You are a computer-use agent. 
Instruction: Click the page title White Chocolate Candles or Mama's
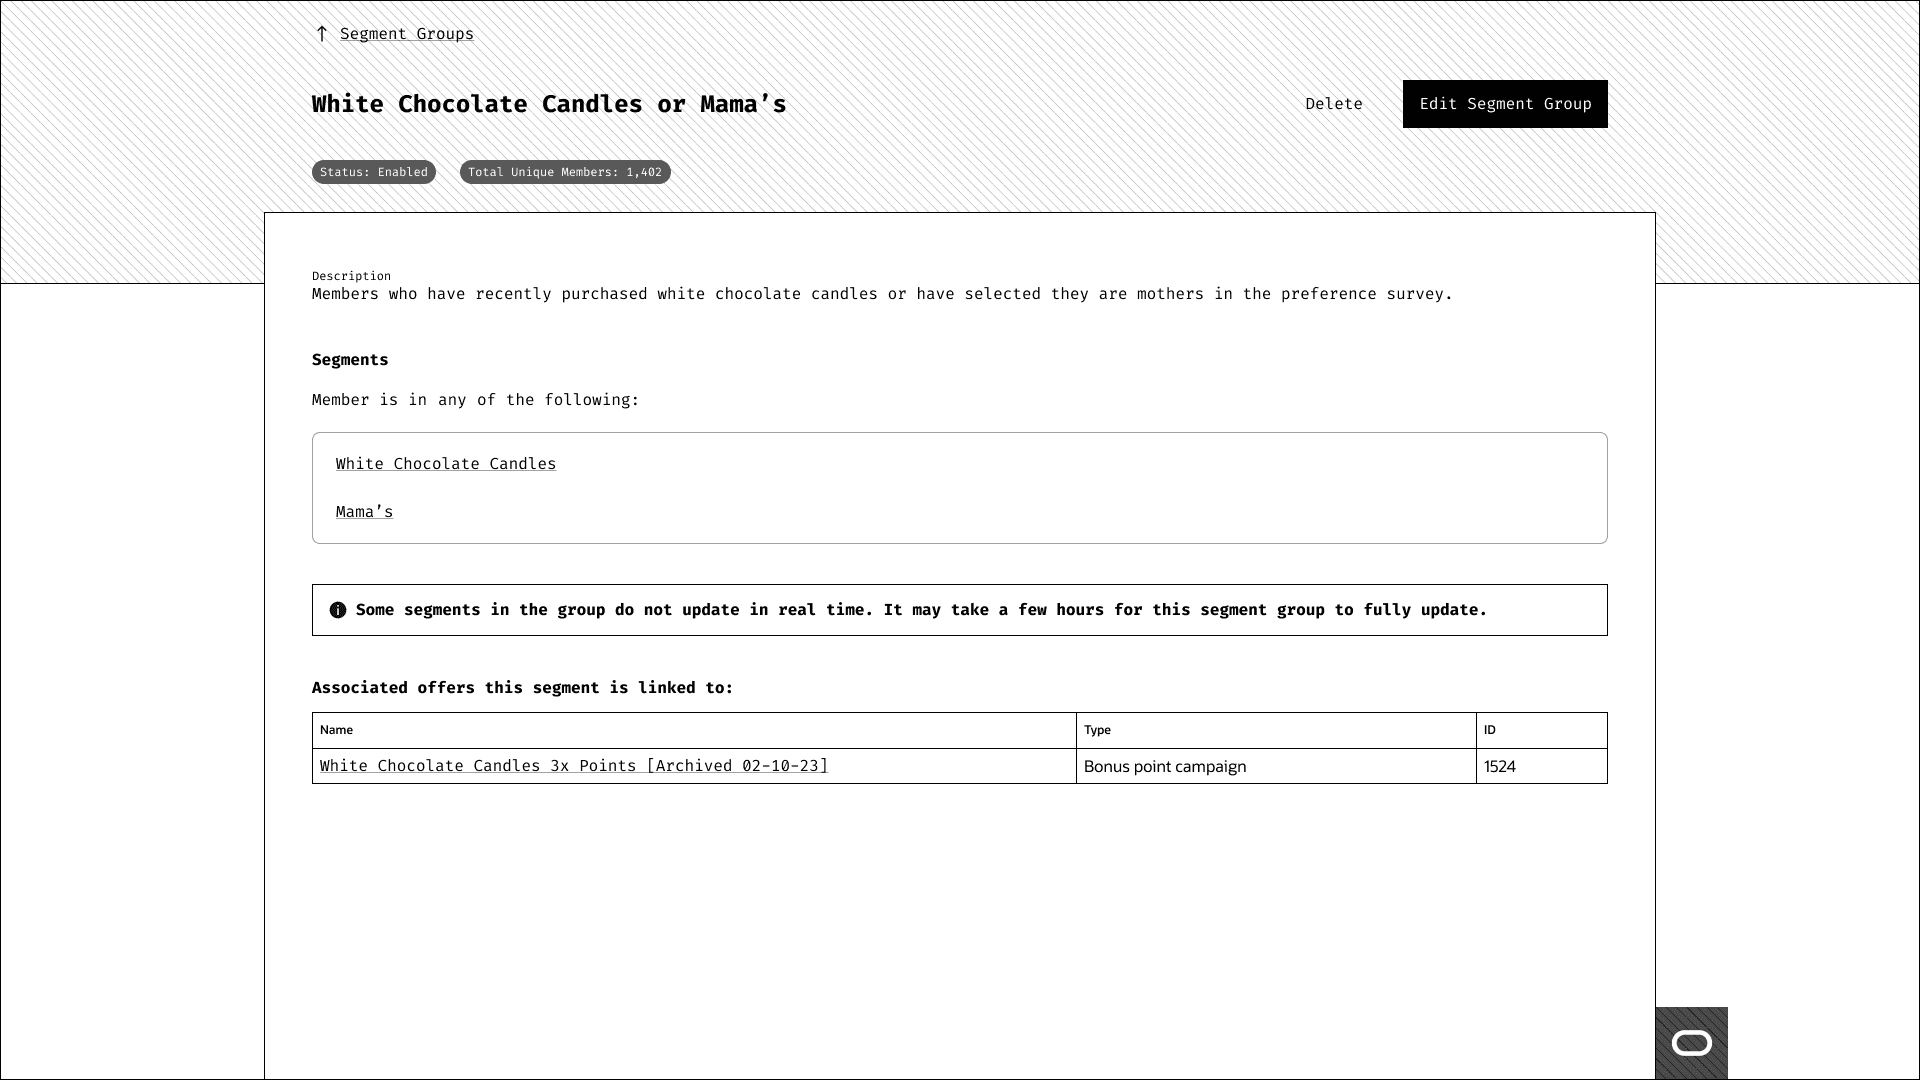click(548, 104)
